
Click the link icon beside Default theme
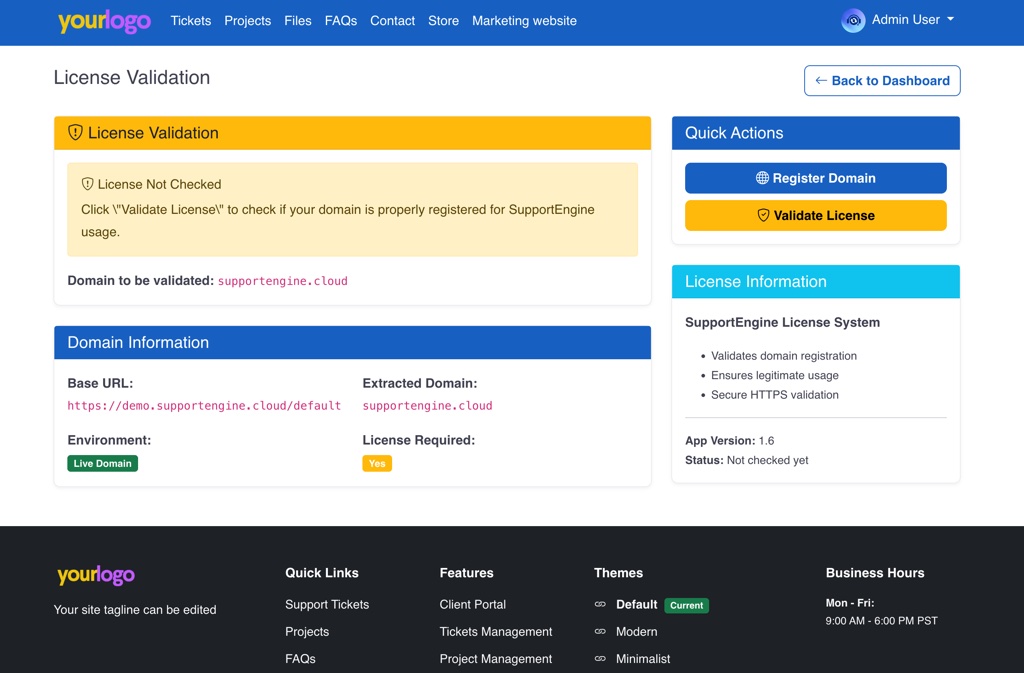click(600, 605)
